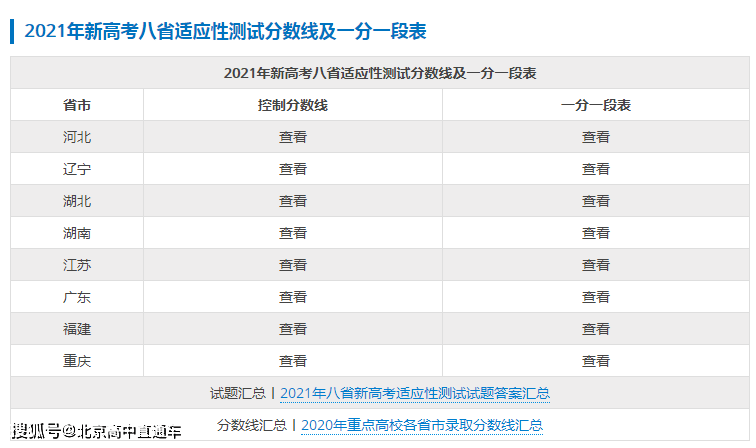View 江苏 控制分数线 查看 link
Screen dimensions: 756x448
click(x=292, y=265)
